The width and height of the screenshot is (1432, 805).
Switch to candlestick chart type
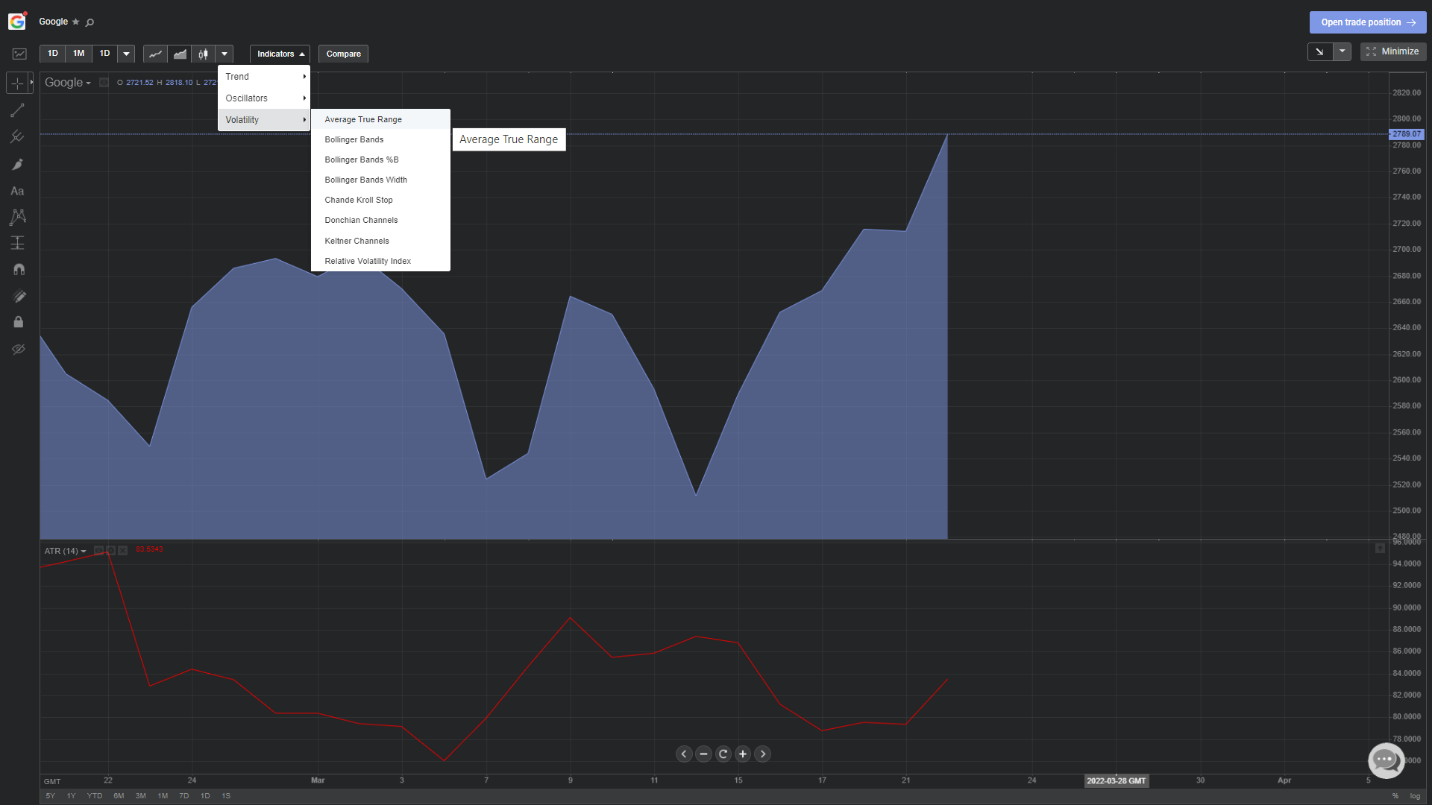click(x=203, y=53)
